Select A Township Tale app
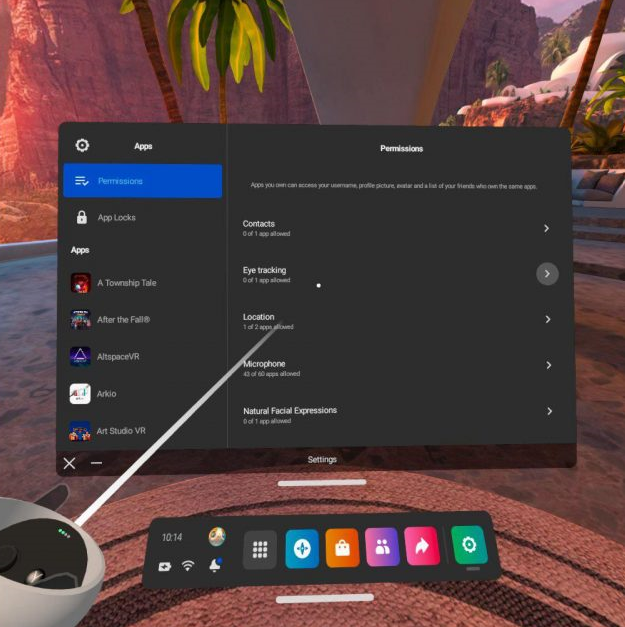The height and width of the screenshot is (627, 625). pyautogui.click(x=126, y=283)
